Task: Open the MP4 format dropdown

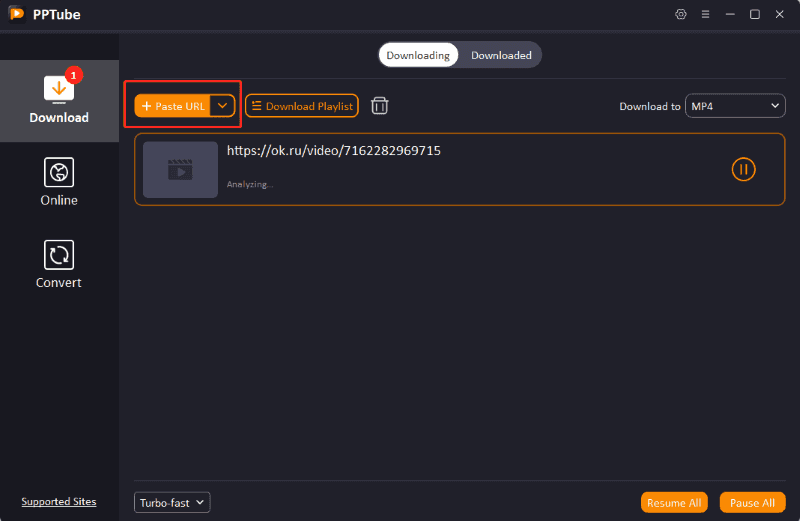Action: click(735, 106)
